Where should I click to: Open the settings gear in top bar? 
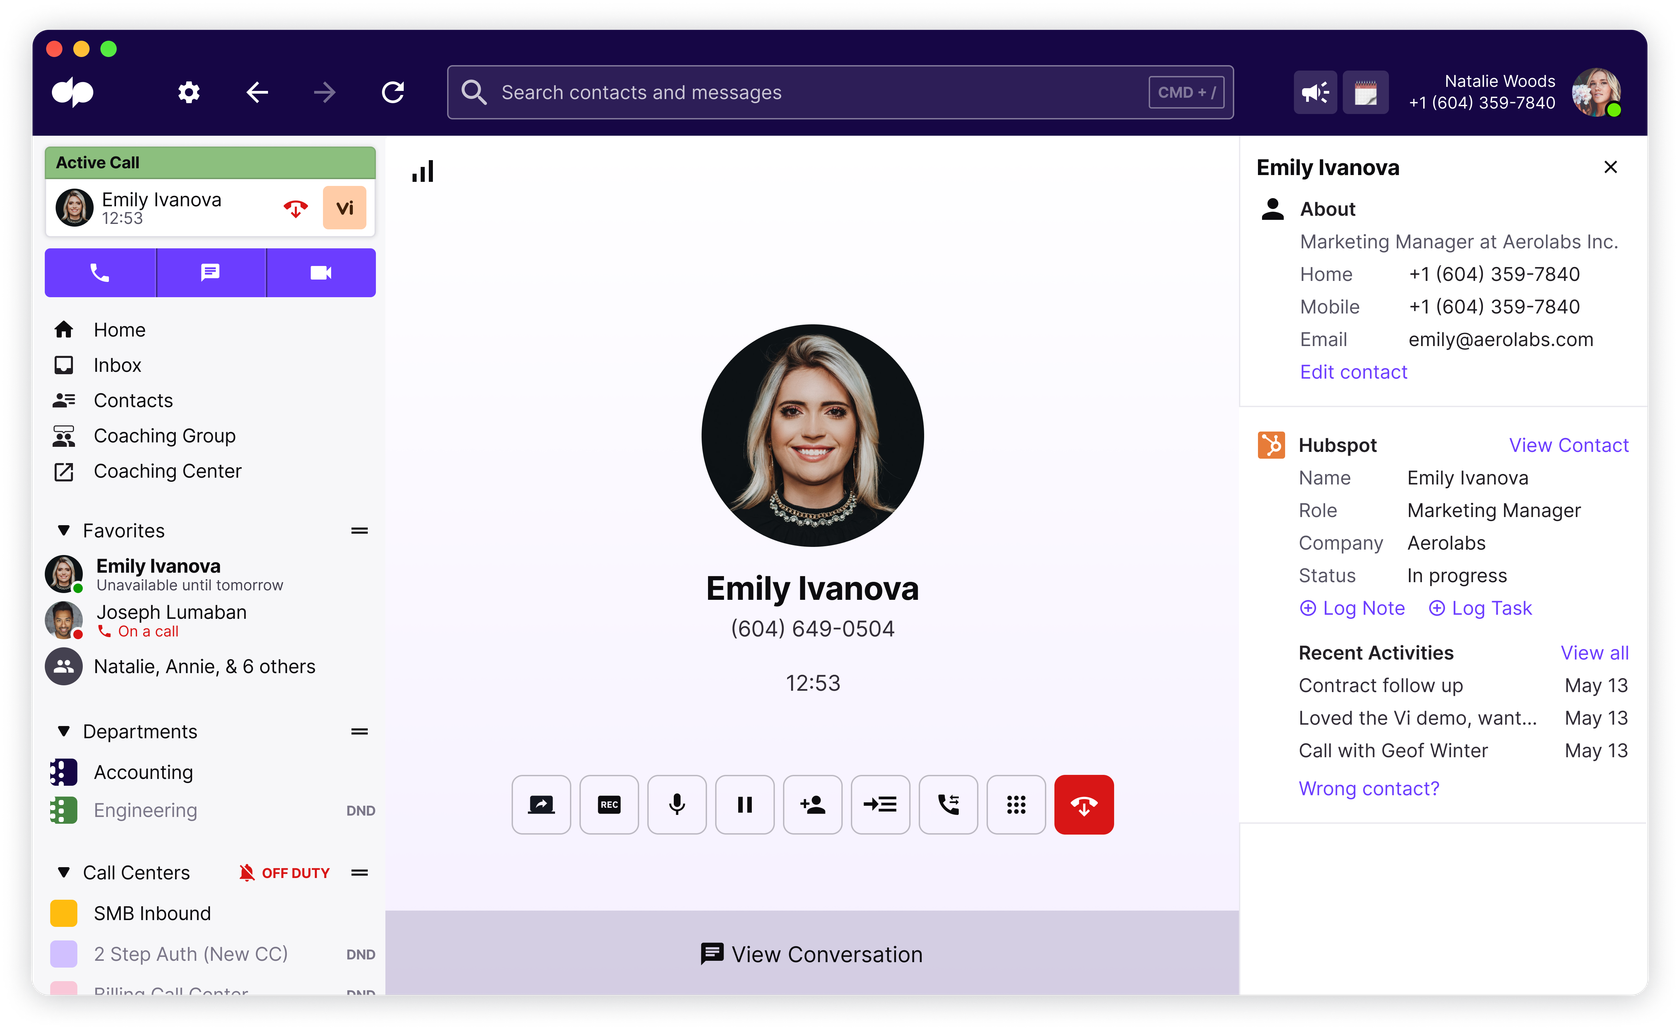coord(189,92)
